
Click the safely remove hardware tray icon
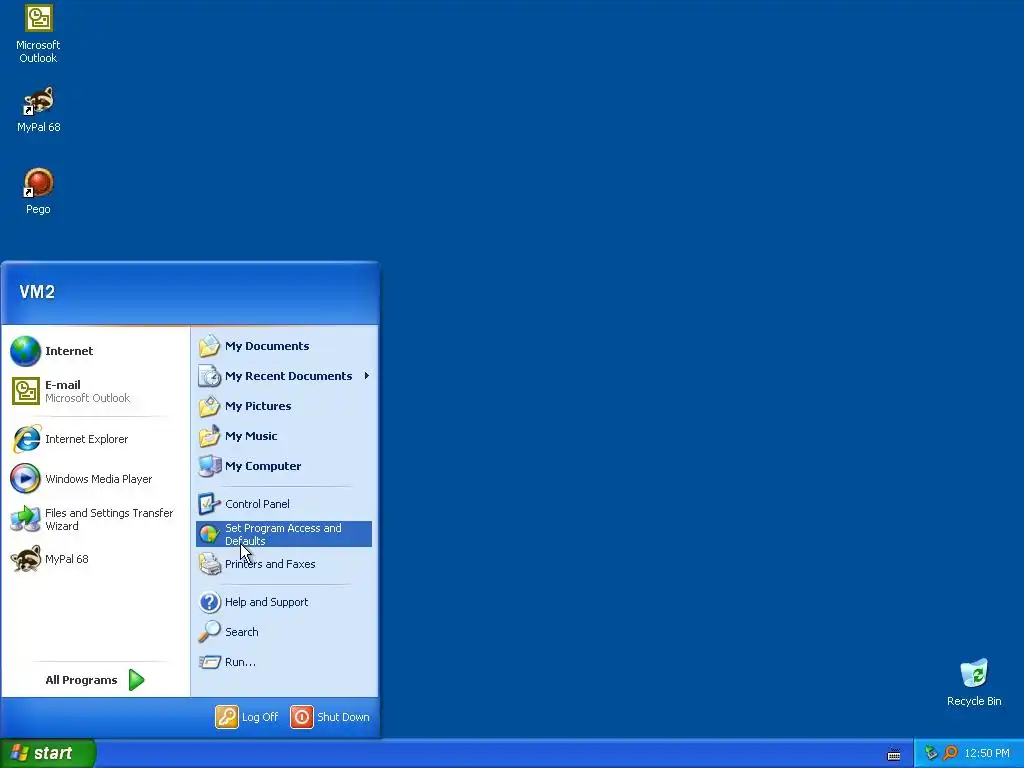coord(931,753)
